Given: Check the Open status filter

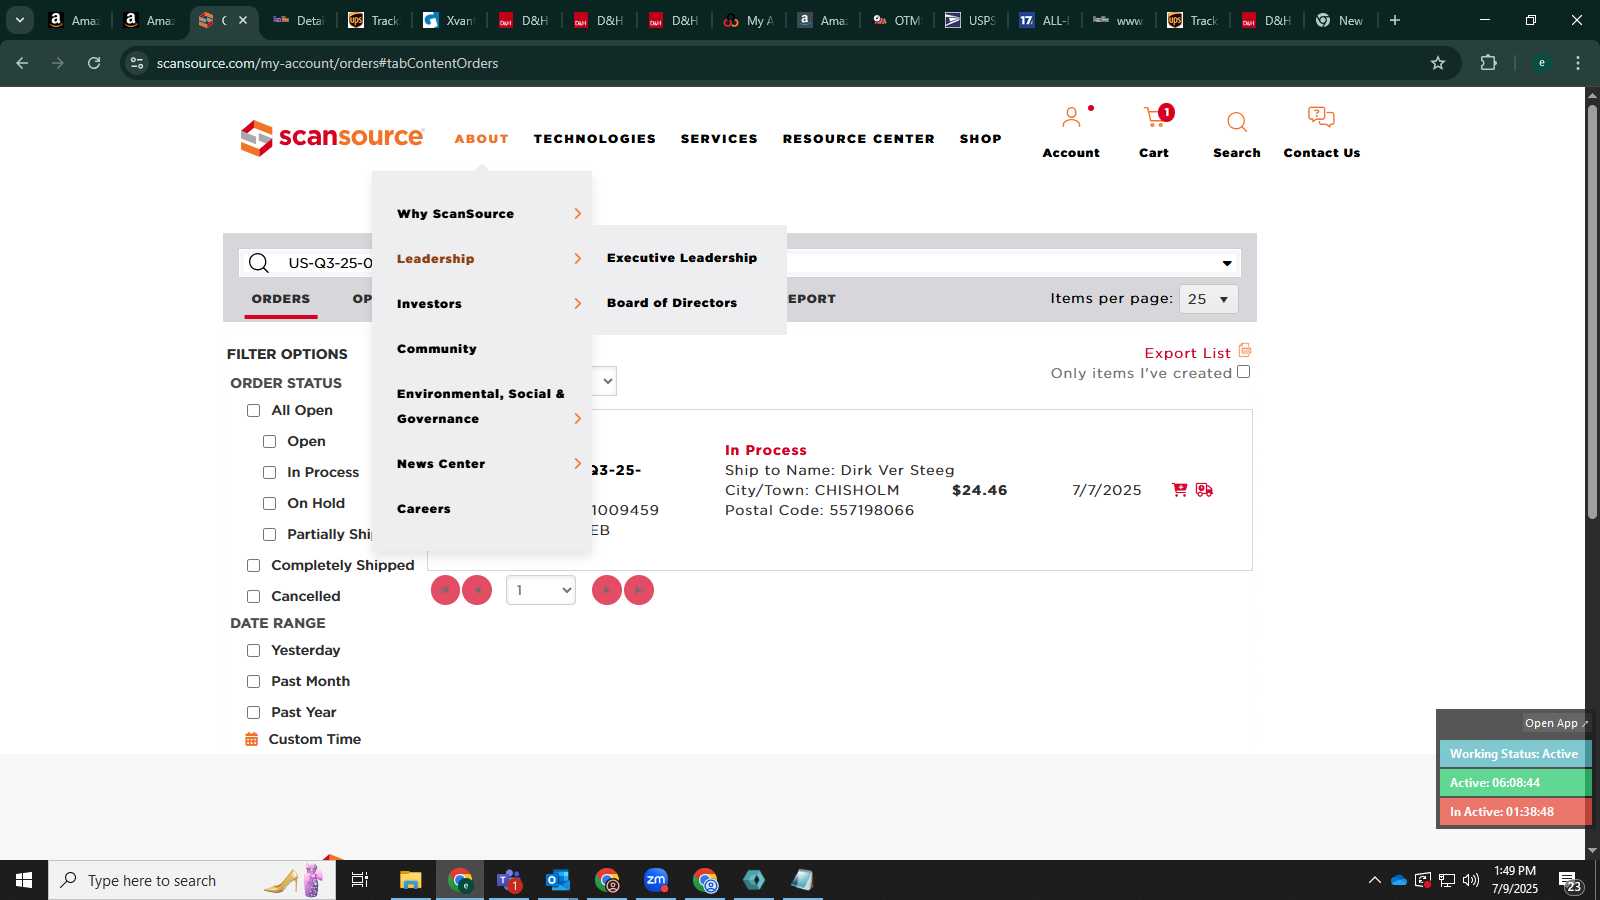Looking at the screenshot, I should click(269, 441).
